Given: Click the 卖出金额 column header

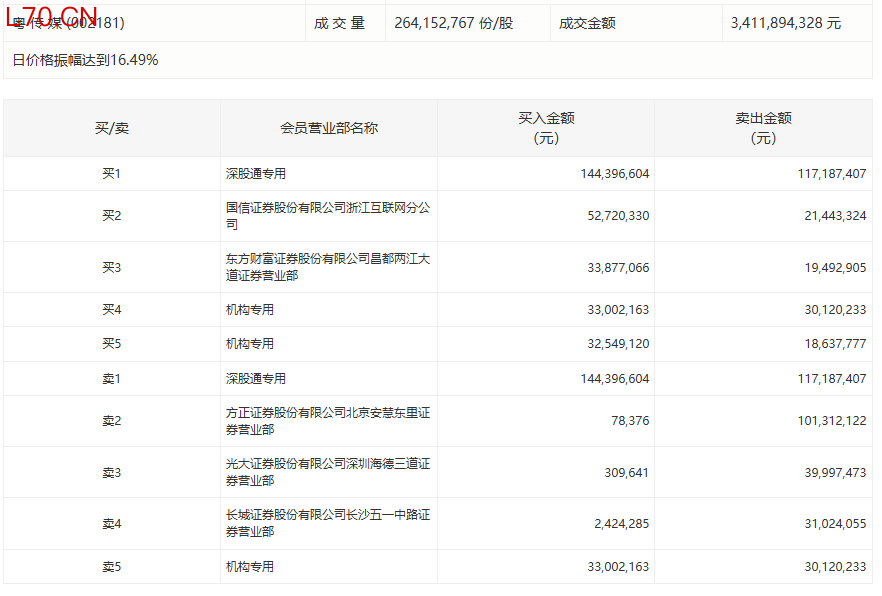Looking at the screenshot, I should pyautogui.click(x=763, y=128).
